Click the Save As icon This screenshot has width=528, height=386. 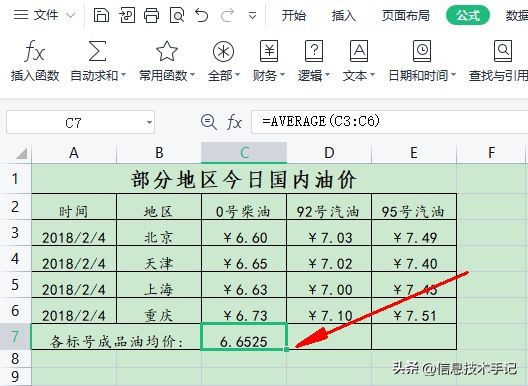click(x=127, y=15)
